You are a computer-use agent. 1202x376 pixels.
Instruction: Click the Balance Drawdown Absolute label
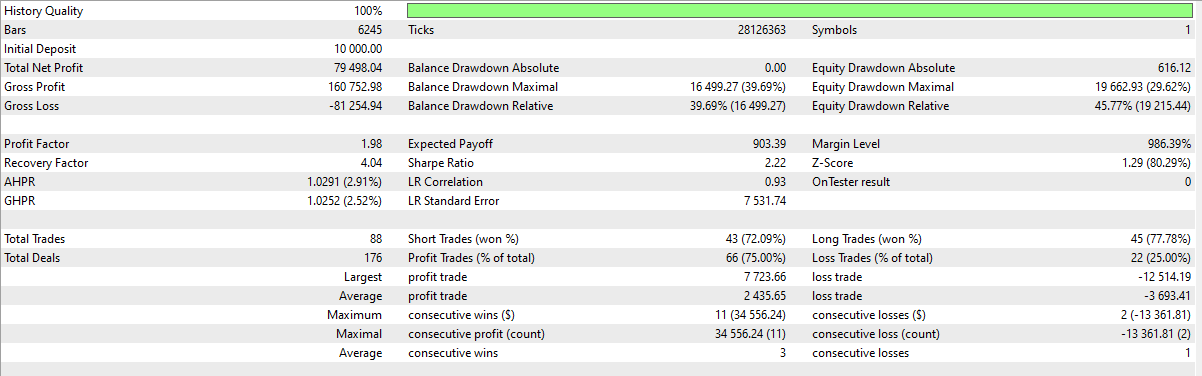click(484, 68)
